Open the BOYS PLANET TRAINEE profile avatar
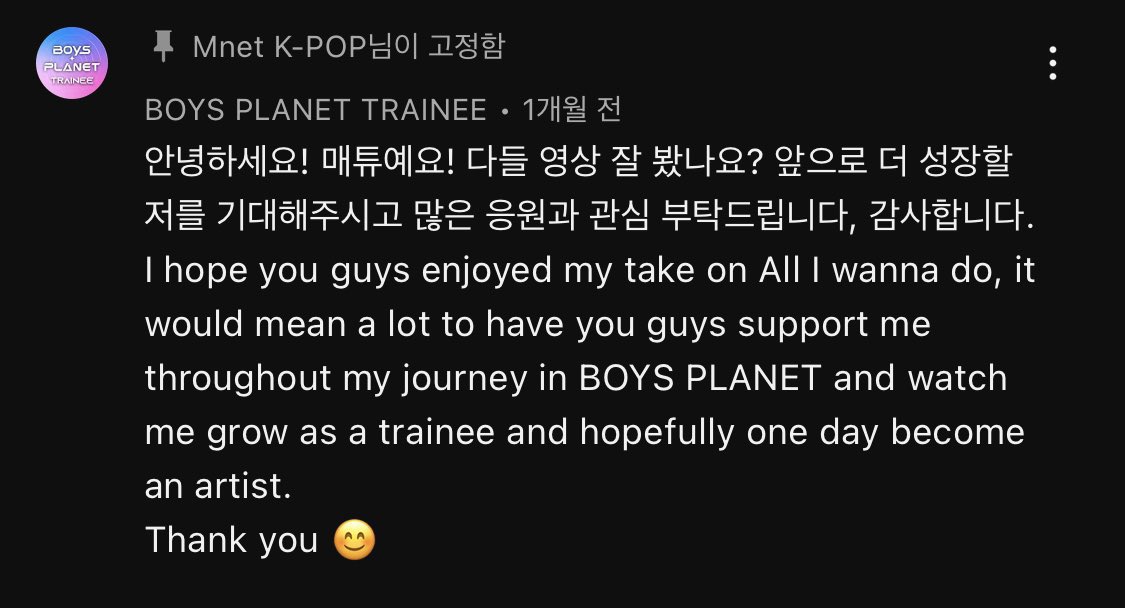1125x608 pixels. coord(71,65)
